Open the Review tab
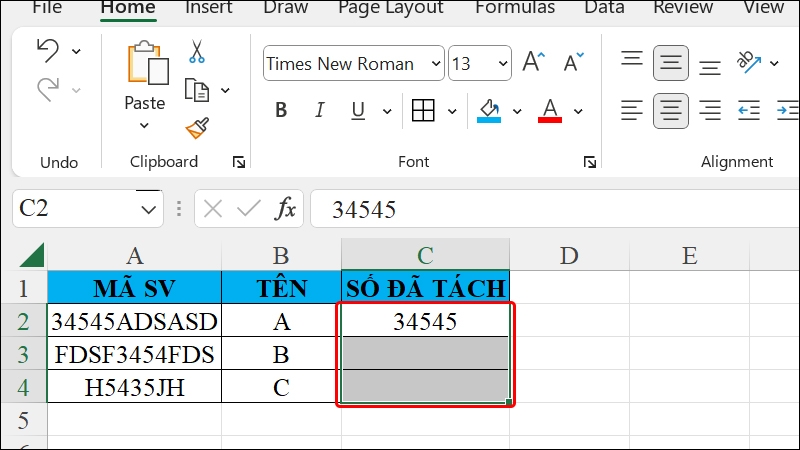The height and width of the screenshot is (450, 800). click(x=683, y=8)
